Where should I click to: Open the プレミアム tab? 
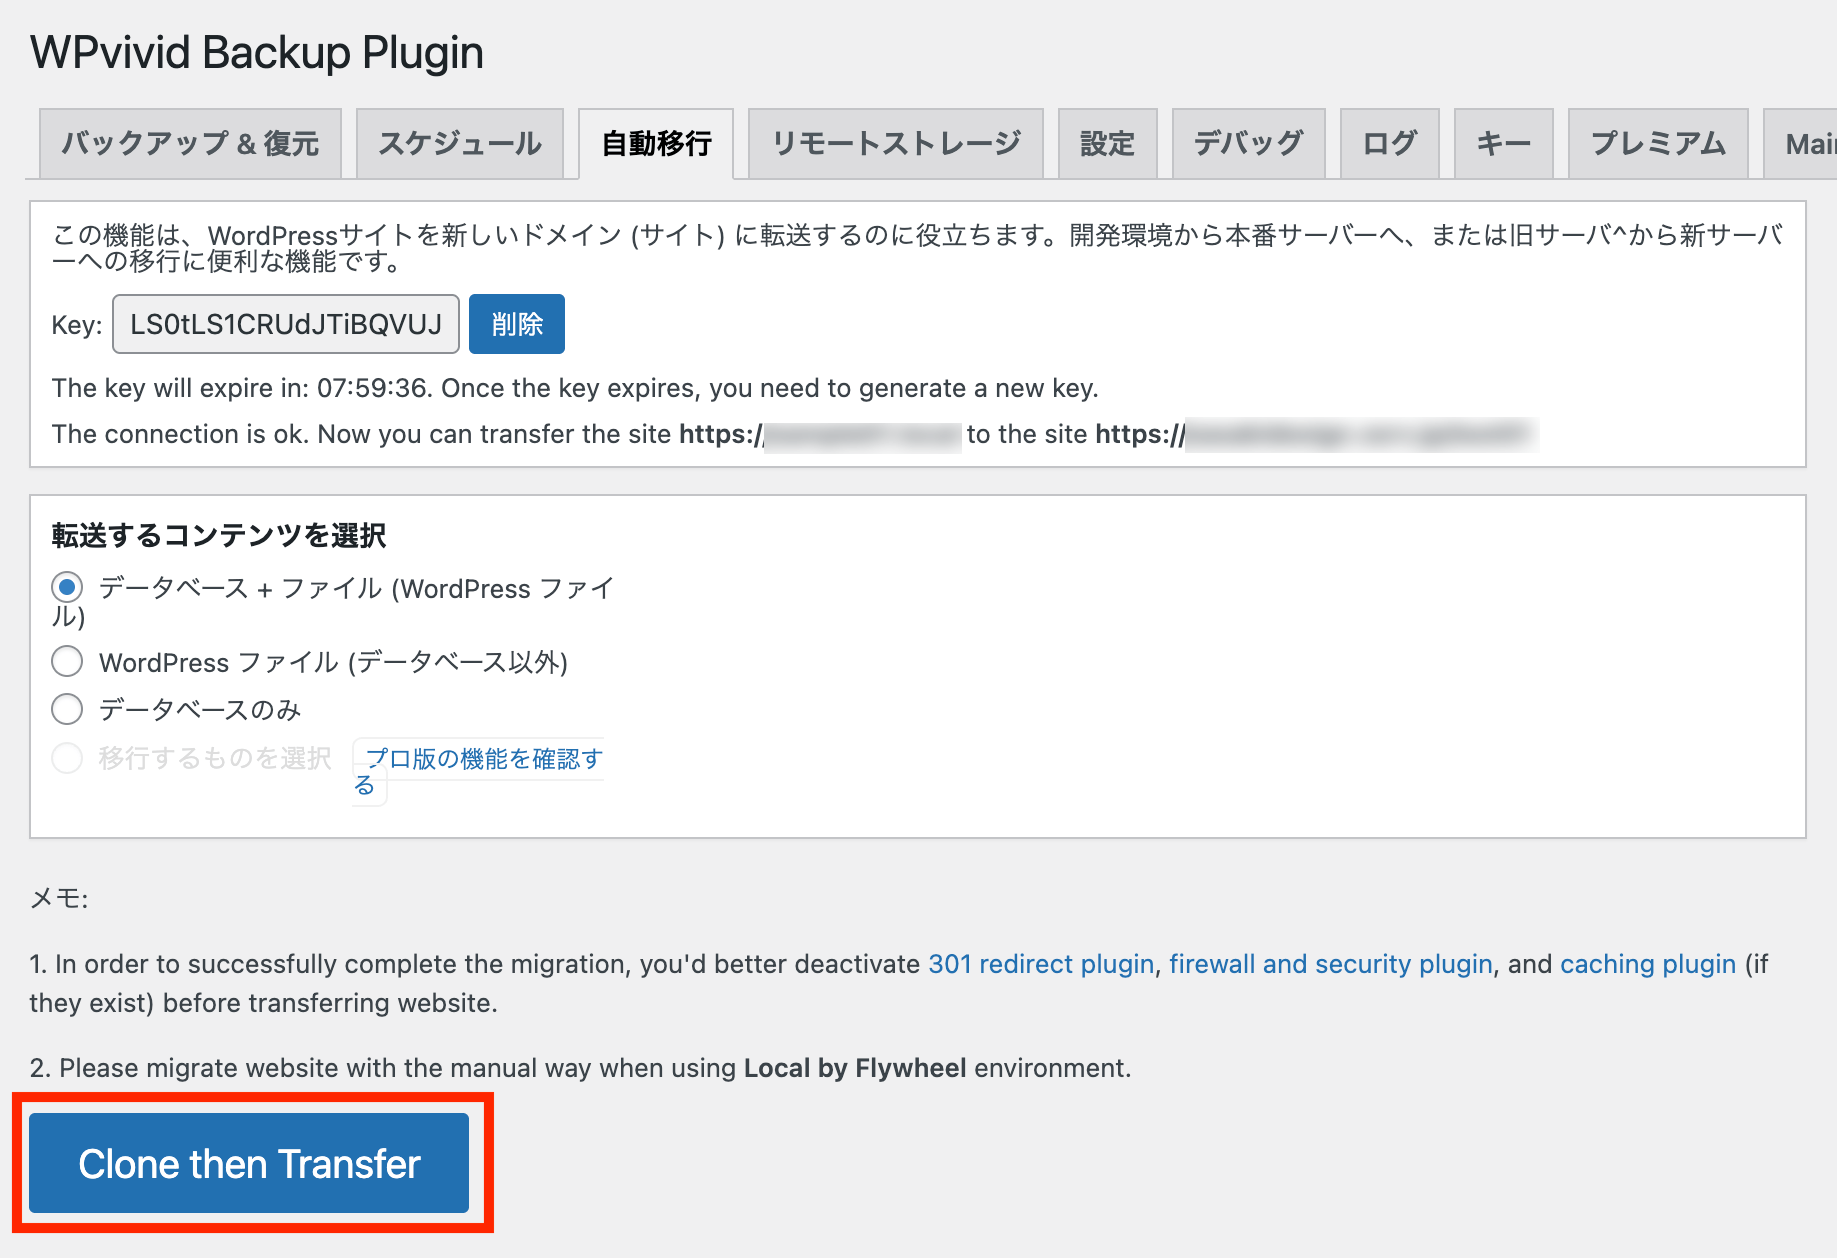pyautogui.click(x=1658, y=144)
